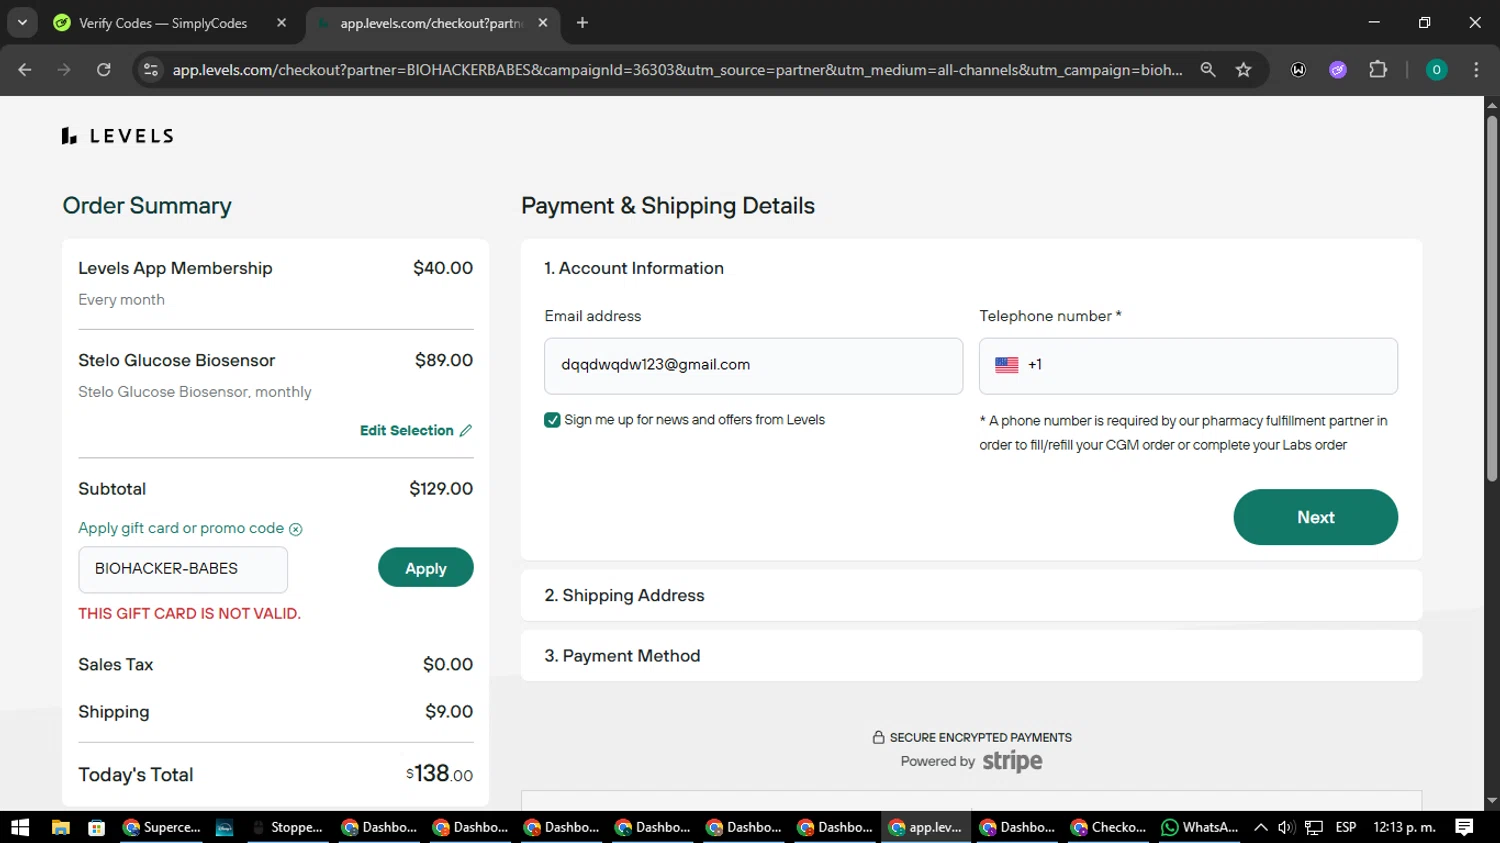Viewport: 1500px width, 843px height.
Task: Click the $129.00 Subtotal value
Action: pyautogui.click(x=441, y=489)
